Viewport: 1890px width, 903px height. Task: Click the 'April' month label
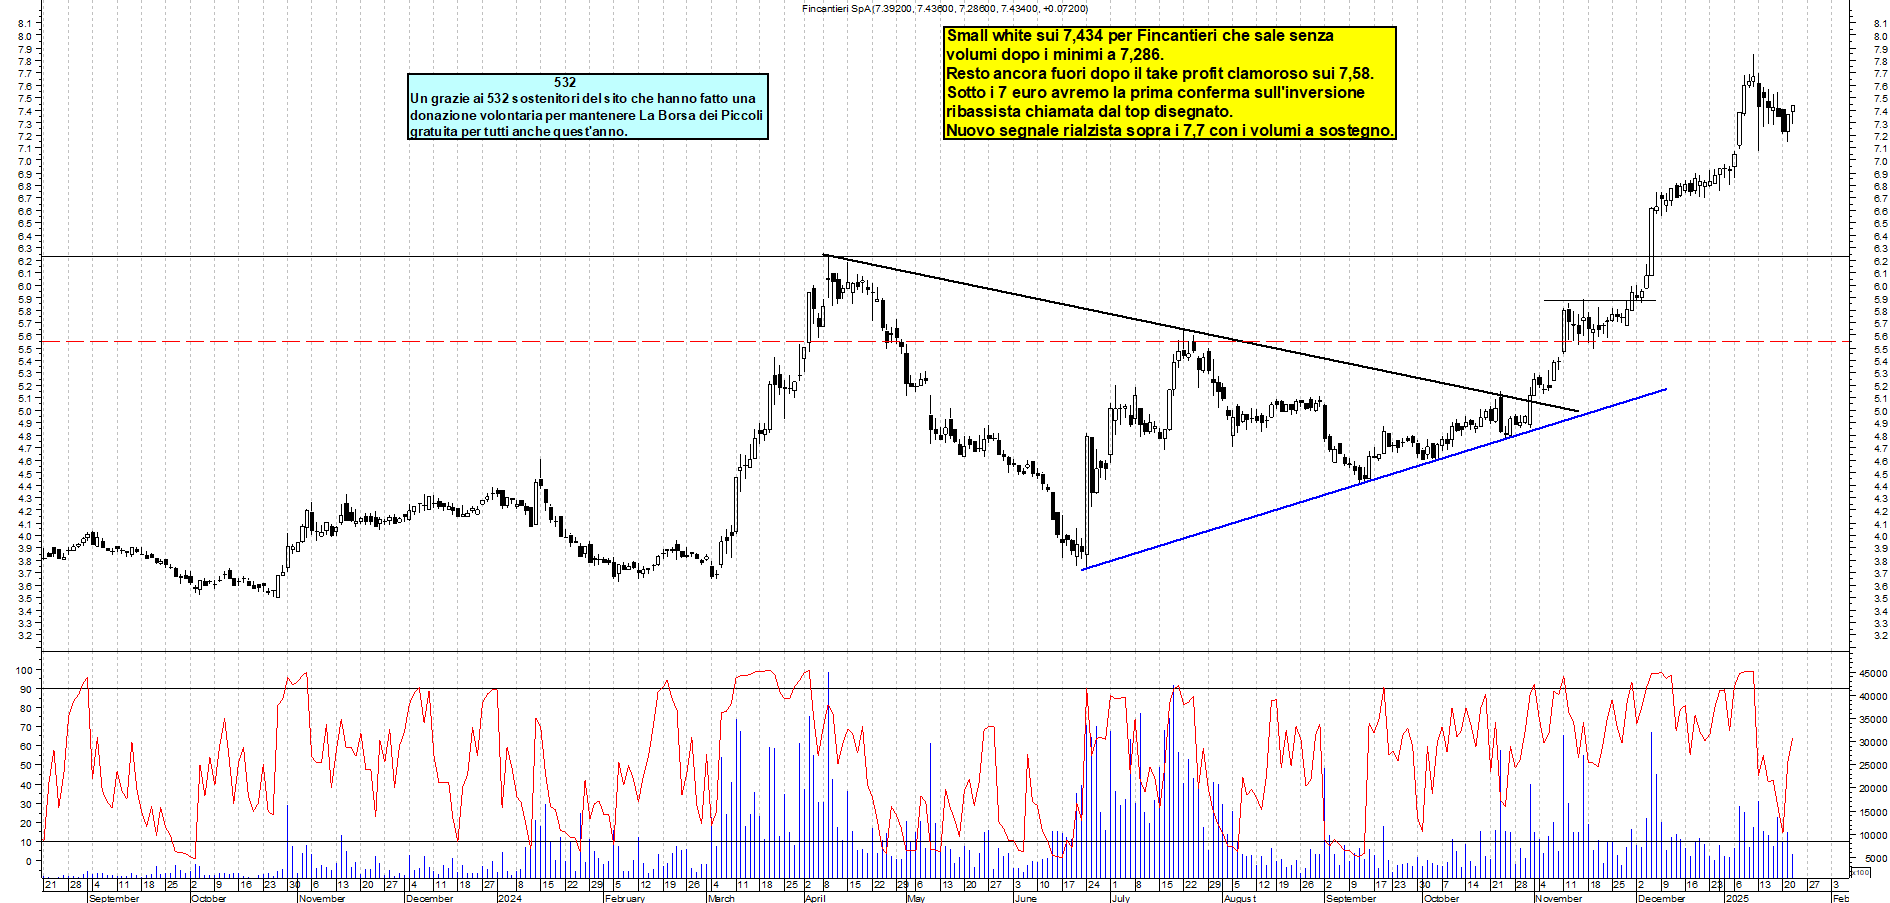815,898
